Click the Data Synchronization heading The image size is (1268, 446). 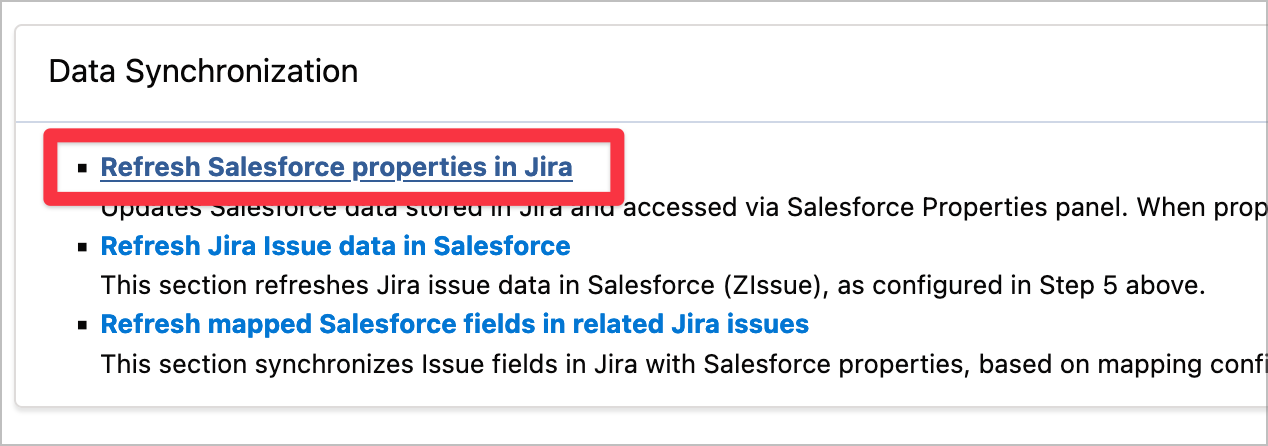tap(203, 72)
